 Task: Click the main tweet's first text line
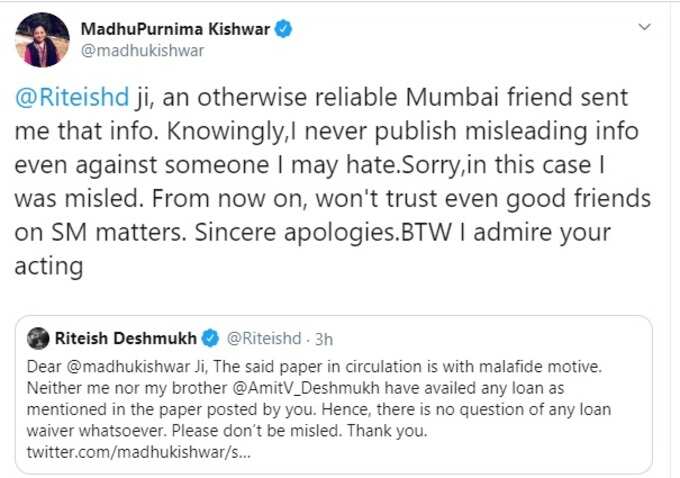[x=321, y=97]
